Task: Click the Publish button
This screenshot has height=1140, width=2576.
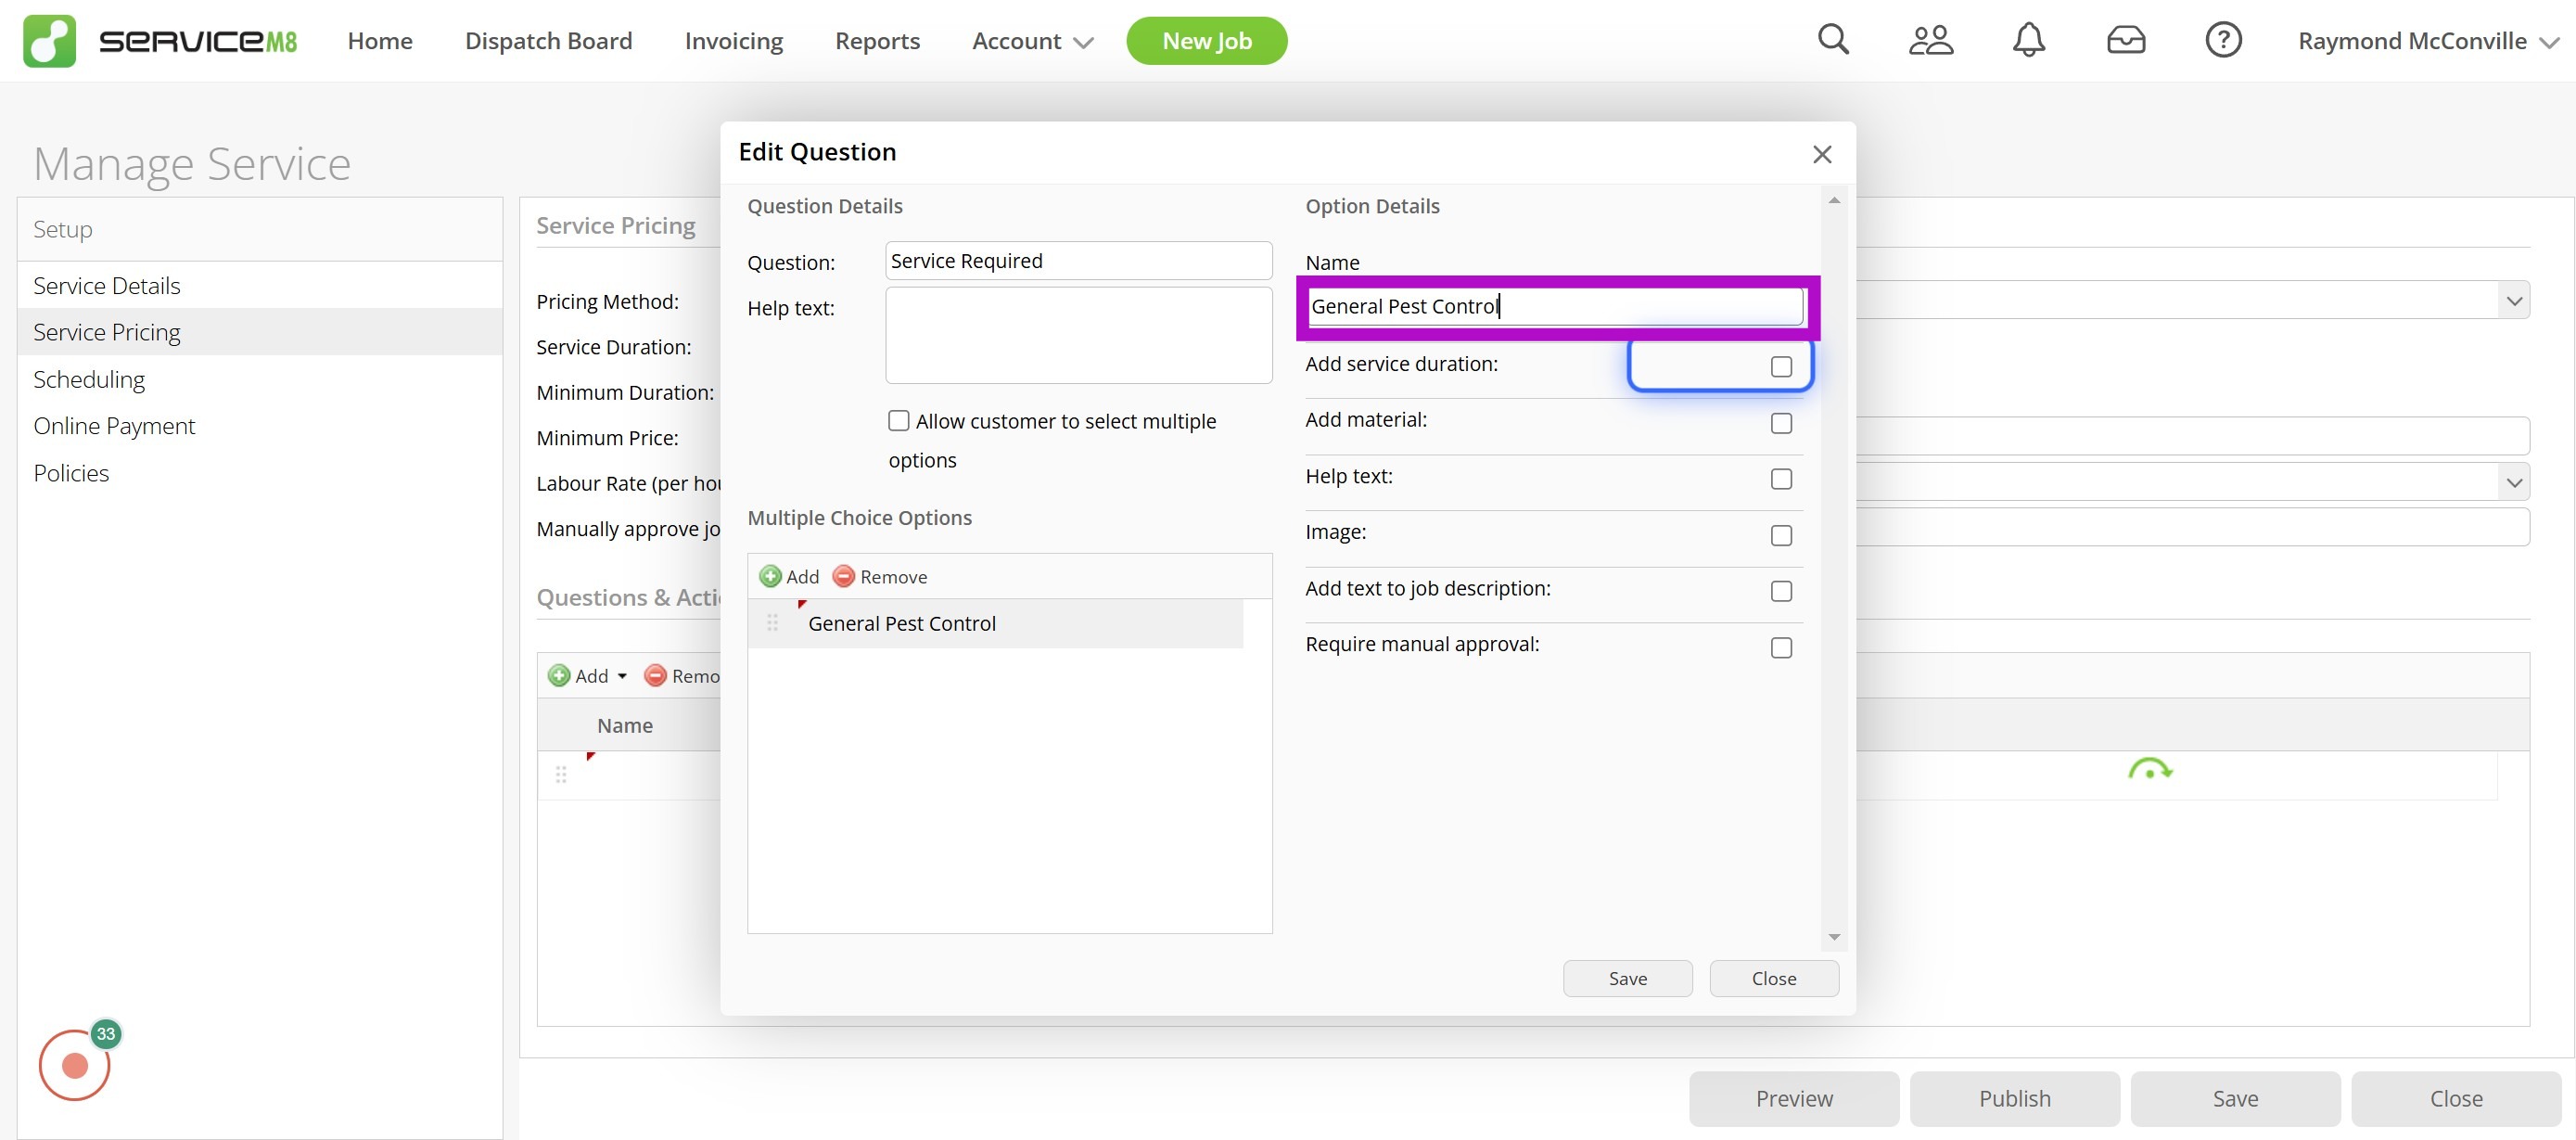Action: pos(2014,1098)
